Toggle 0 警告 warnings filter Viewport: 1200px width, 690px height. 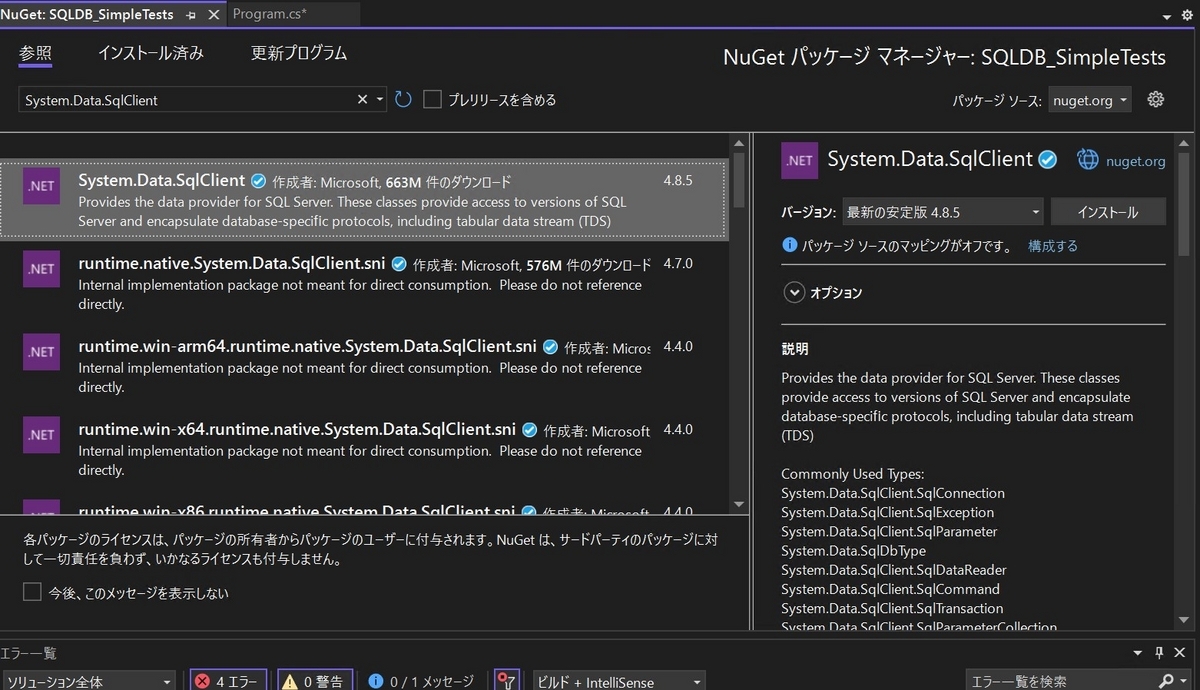pos(313,681)
